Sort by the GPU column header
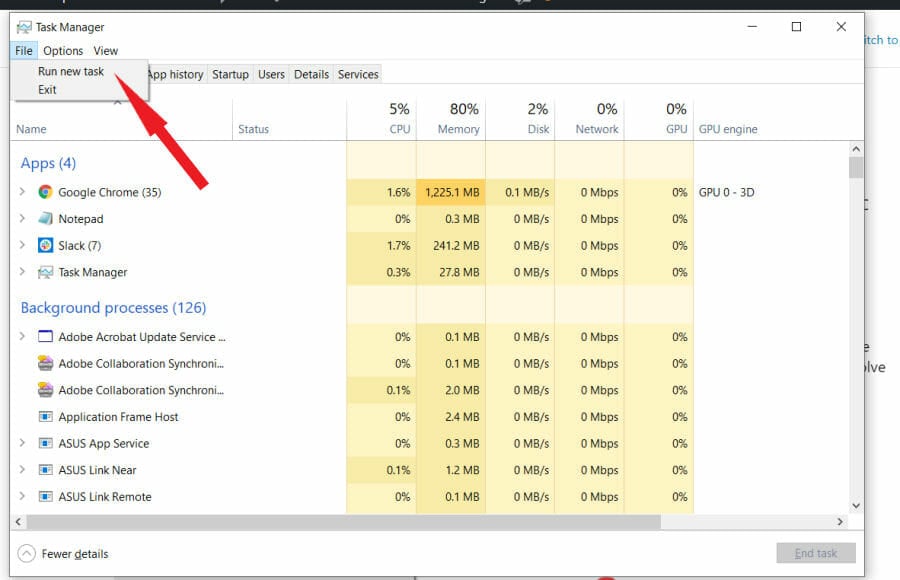 click(659, 119)
